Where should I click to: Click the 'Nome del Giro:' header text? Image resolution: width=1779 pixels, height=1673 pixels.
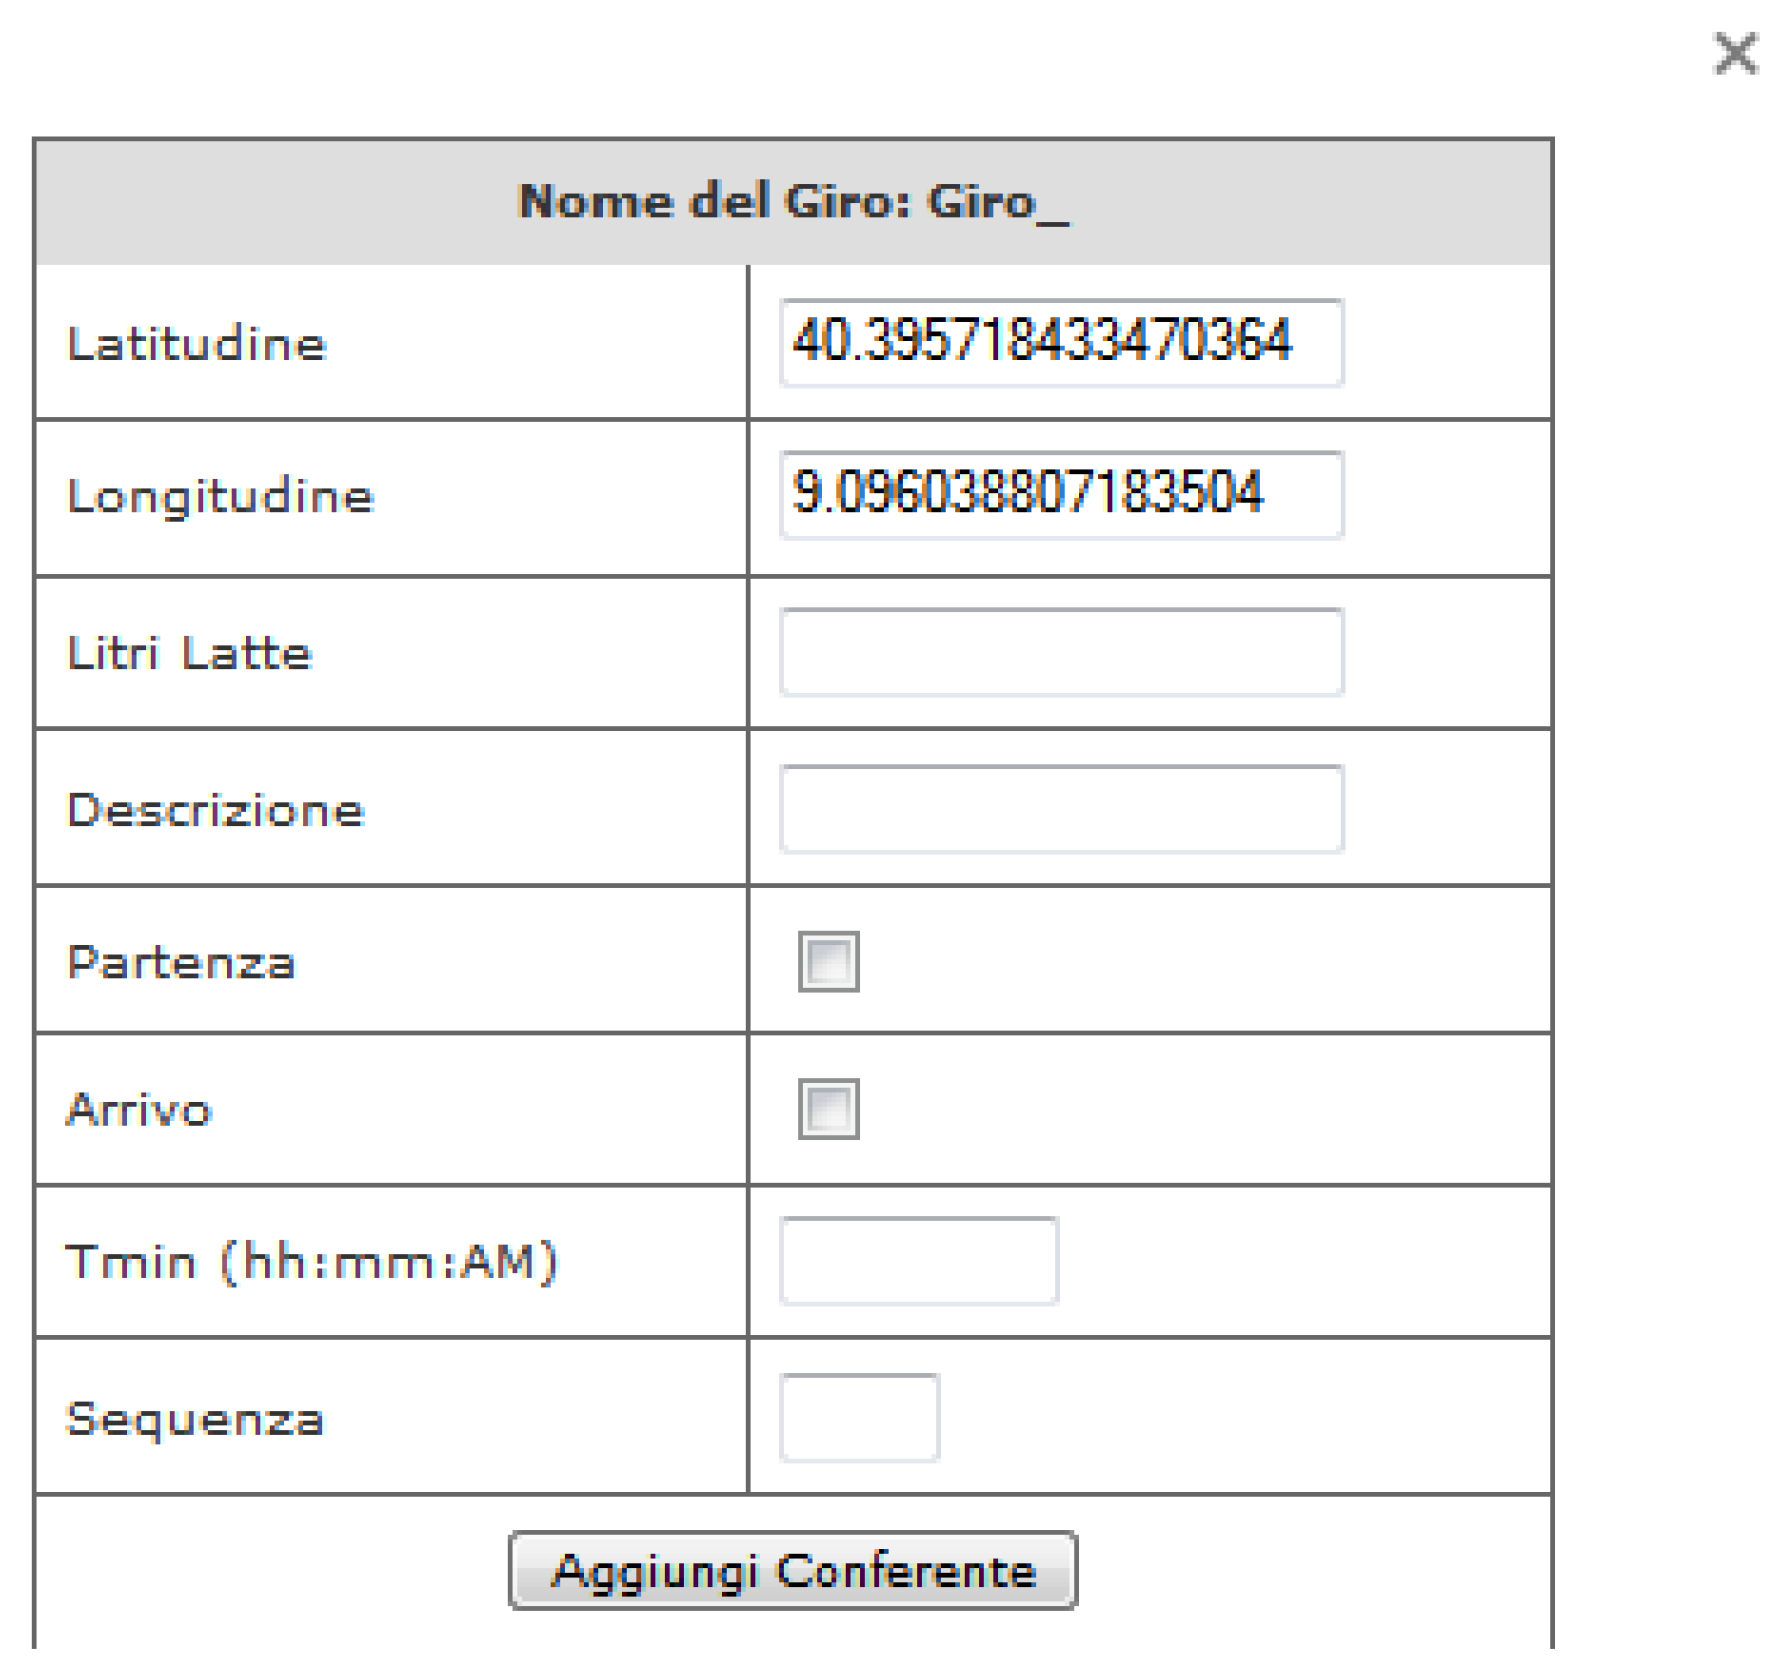pyautogui.click(x=715, y=201)
